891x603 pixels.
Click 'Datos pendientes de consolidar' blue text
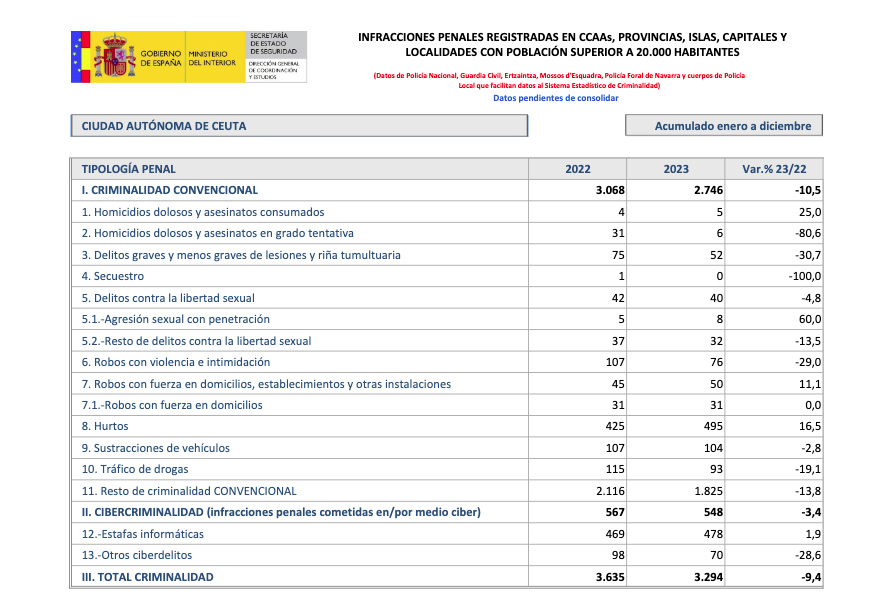pos(556,98)
